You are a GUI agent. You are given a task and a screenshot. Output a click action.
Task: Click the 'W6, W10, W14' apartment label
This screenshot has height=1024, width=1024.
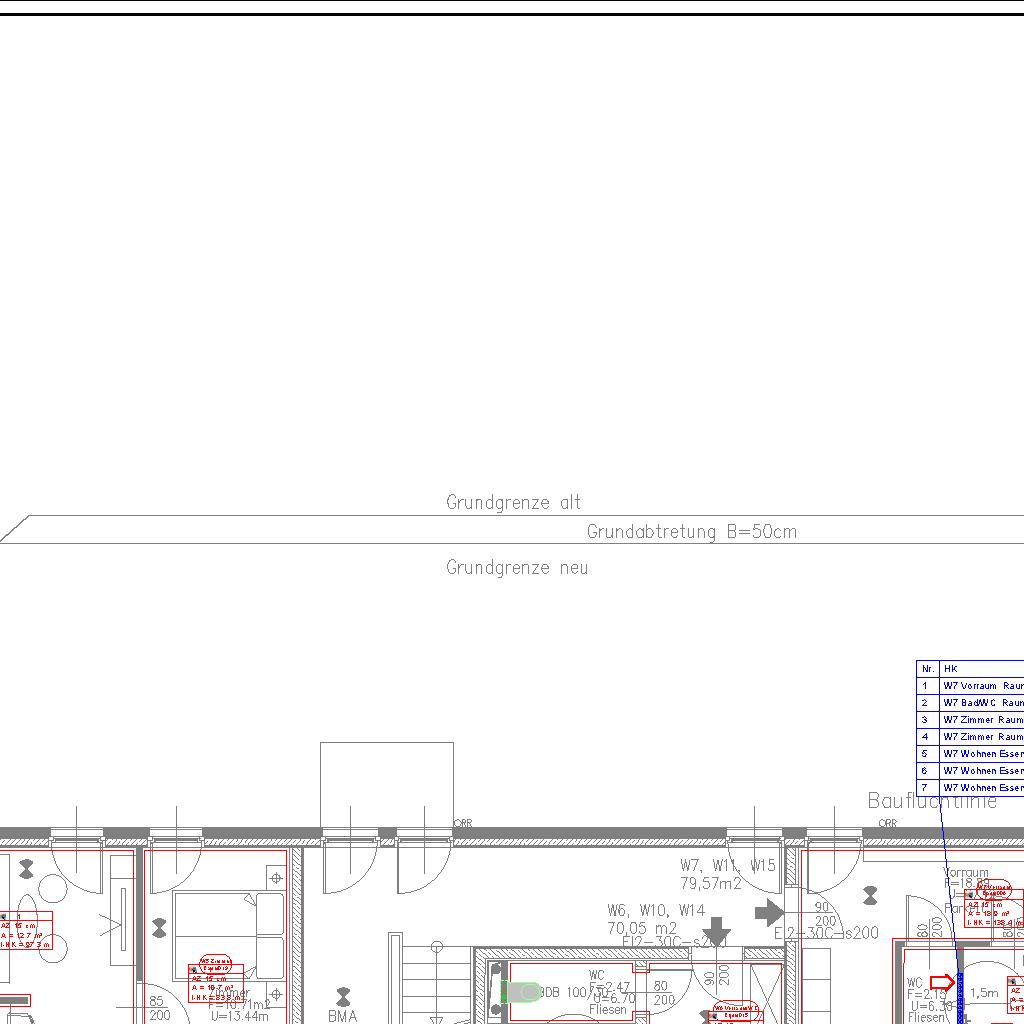click(655, 910)
